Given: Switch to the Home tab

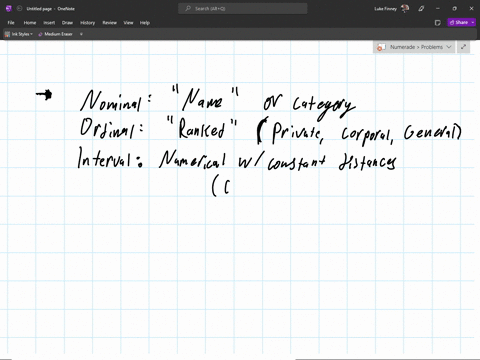Looking at the screenshot, I should [x=30, y=23].
